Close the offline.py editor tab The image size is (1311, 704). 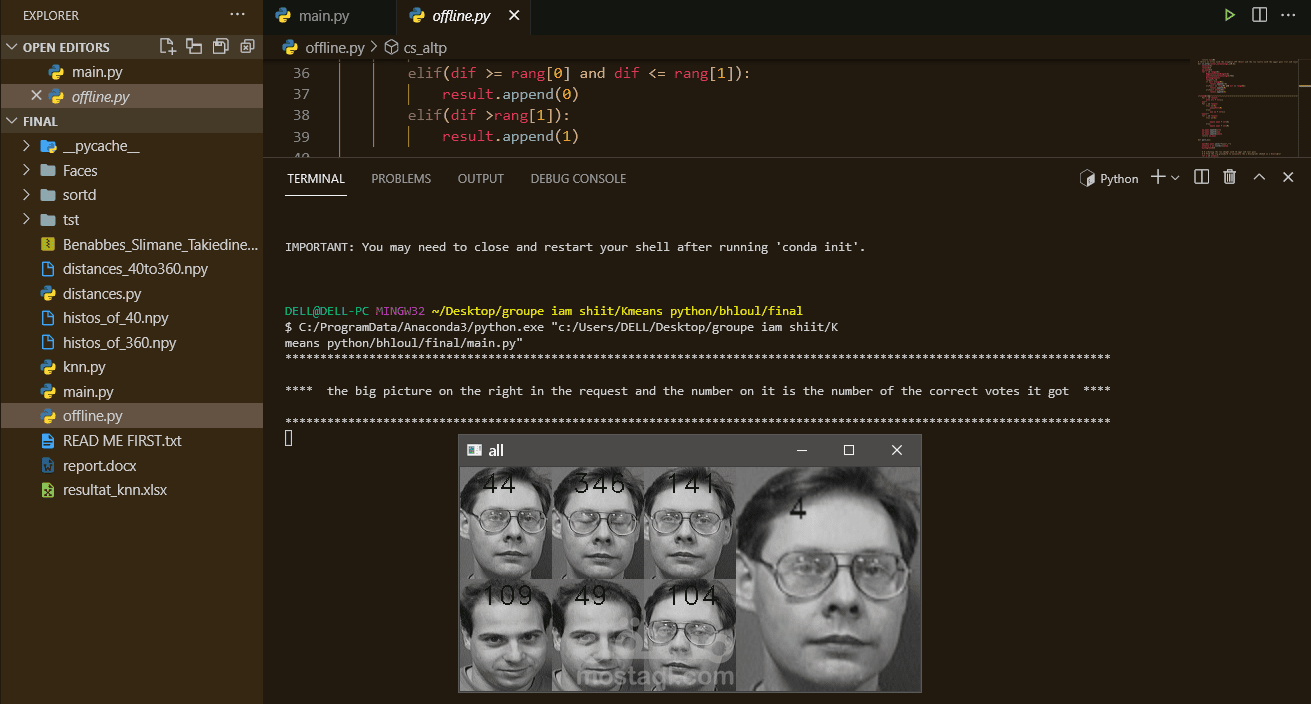(514, 16)
